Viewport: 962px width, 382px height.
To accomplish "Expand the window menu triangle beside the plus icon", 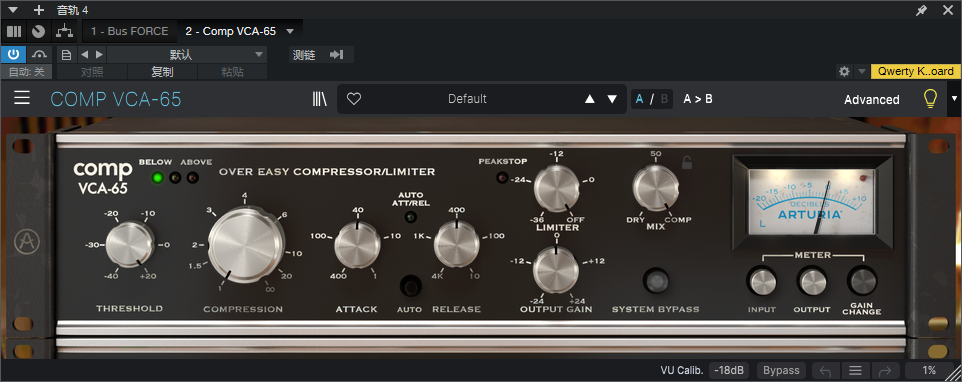I will click(13, 10).
